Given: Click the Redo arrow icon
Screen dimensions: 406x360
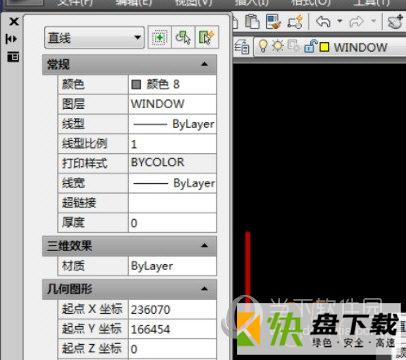Looking at the screenshot, I should [356, 22].
